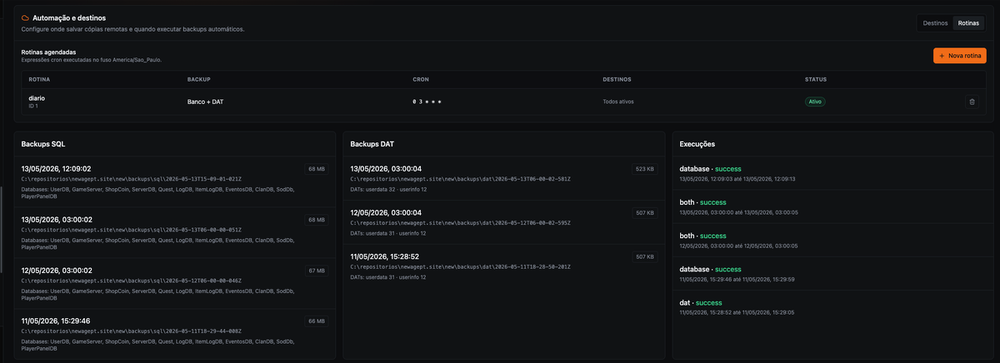Image resolution: width=1000 pixels, height=363 pixels.
Task: Open SQL backup 12/05/2026, 03:00:02
Action: point(175,283)
